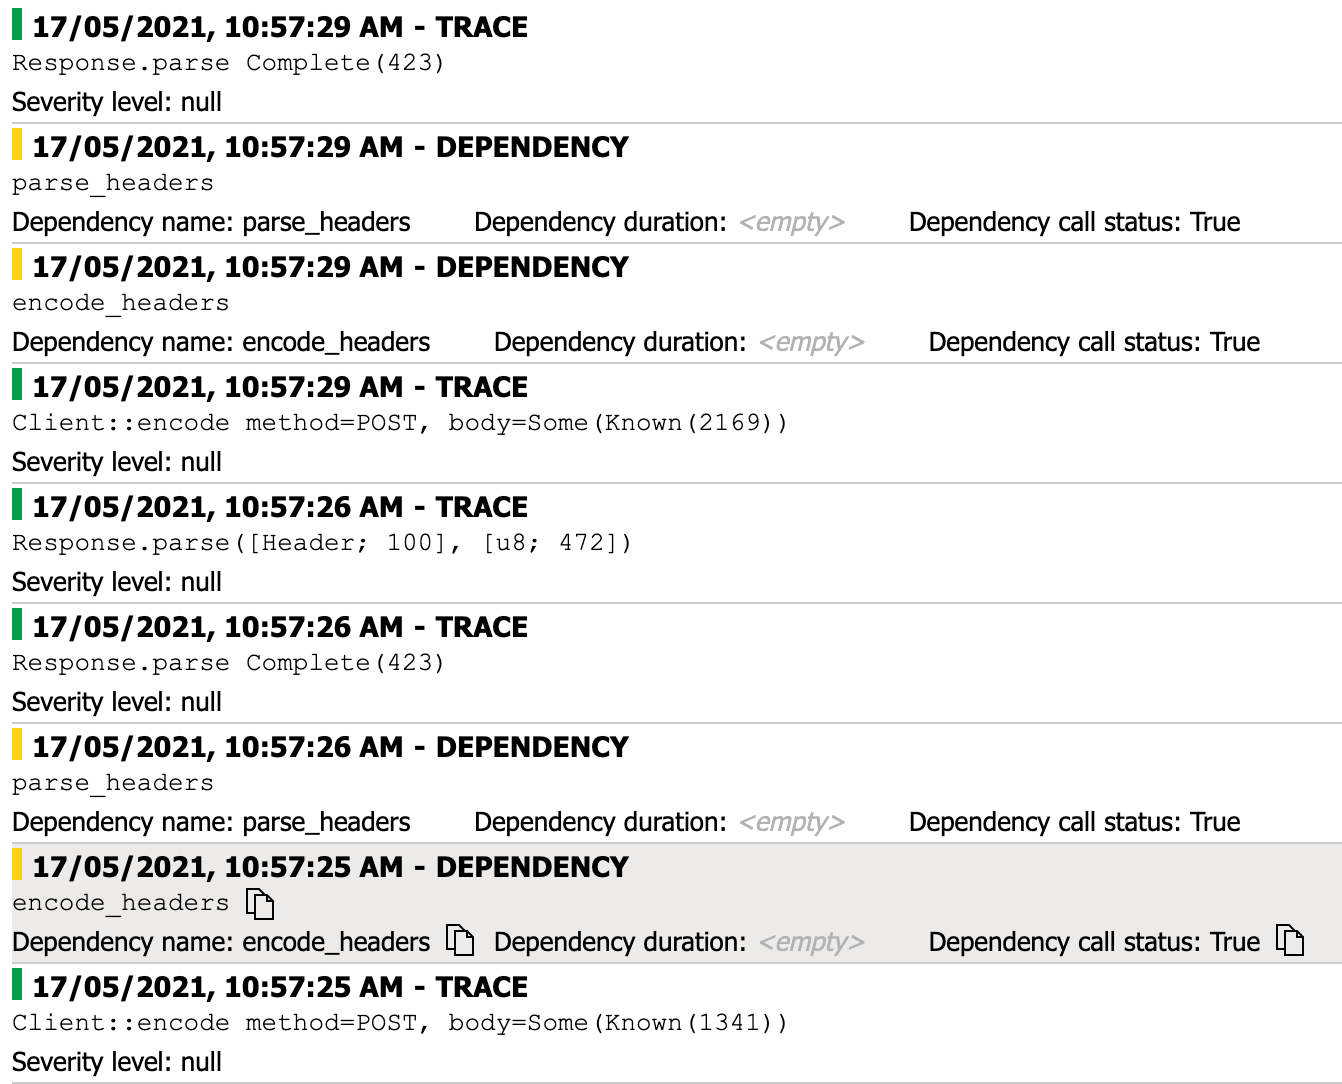Click yellow severity bar on highlighted encode_headers entry
1342x1084 pixels.
click(x=17, y=866)
